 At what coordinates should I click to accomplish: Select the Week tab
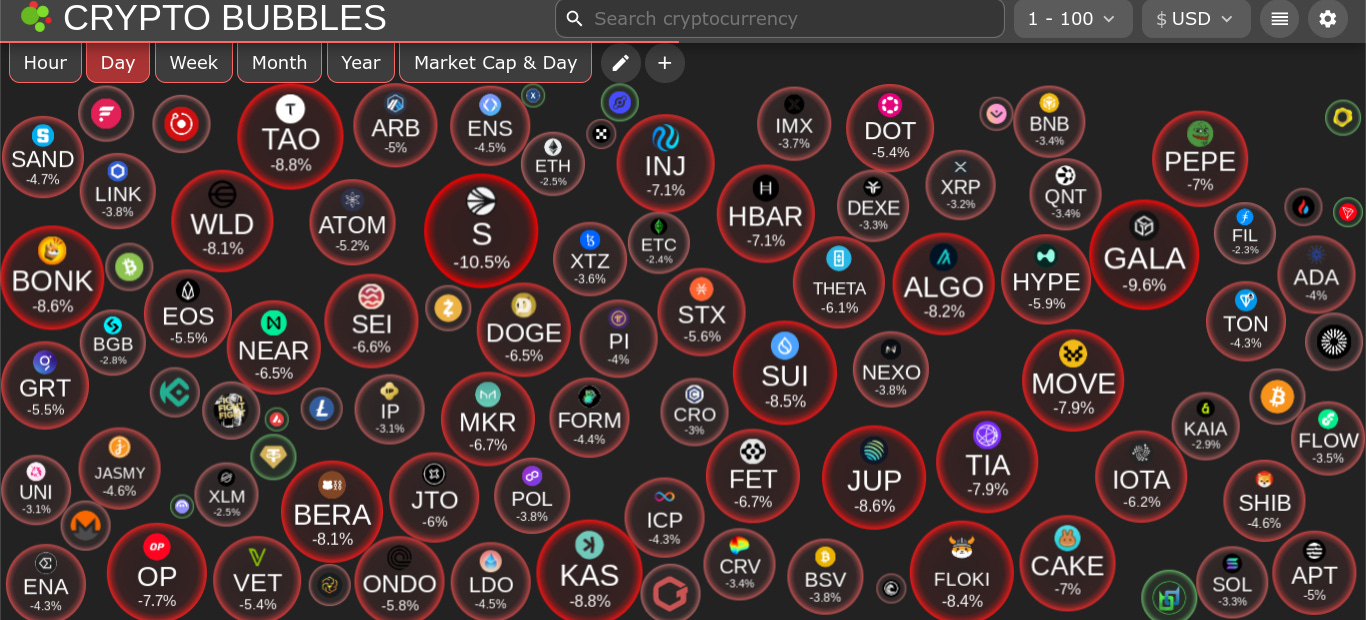(194, 63)
